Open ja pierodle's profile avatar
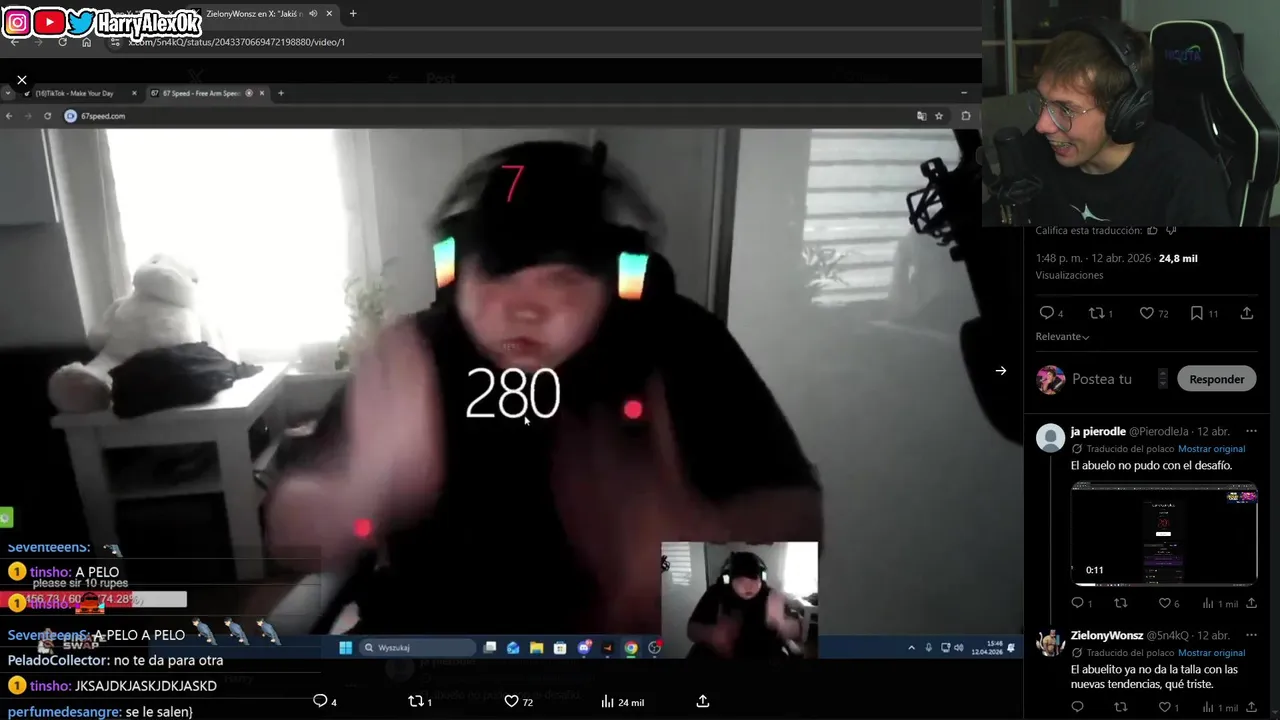 (x=1050, y=438)
